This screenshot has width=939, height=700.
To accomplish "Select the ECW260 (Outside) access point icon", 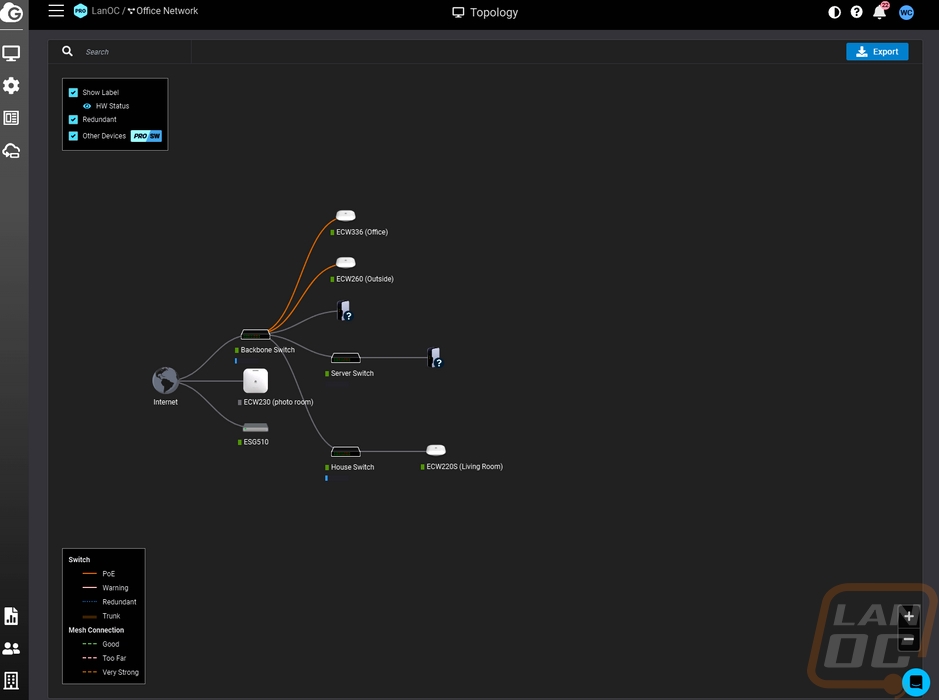I will click(346, 262).
